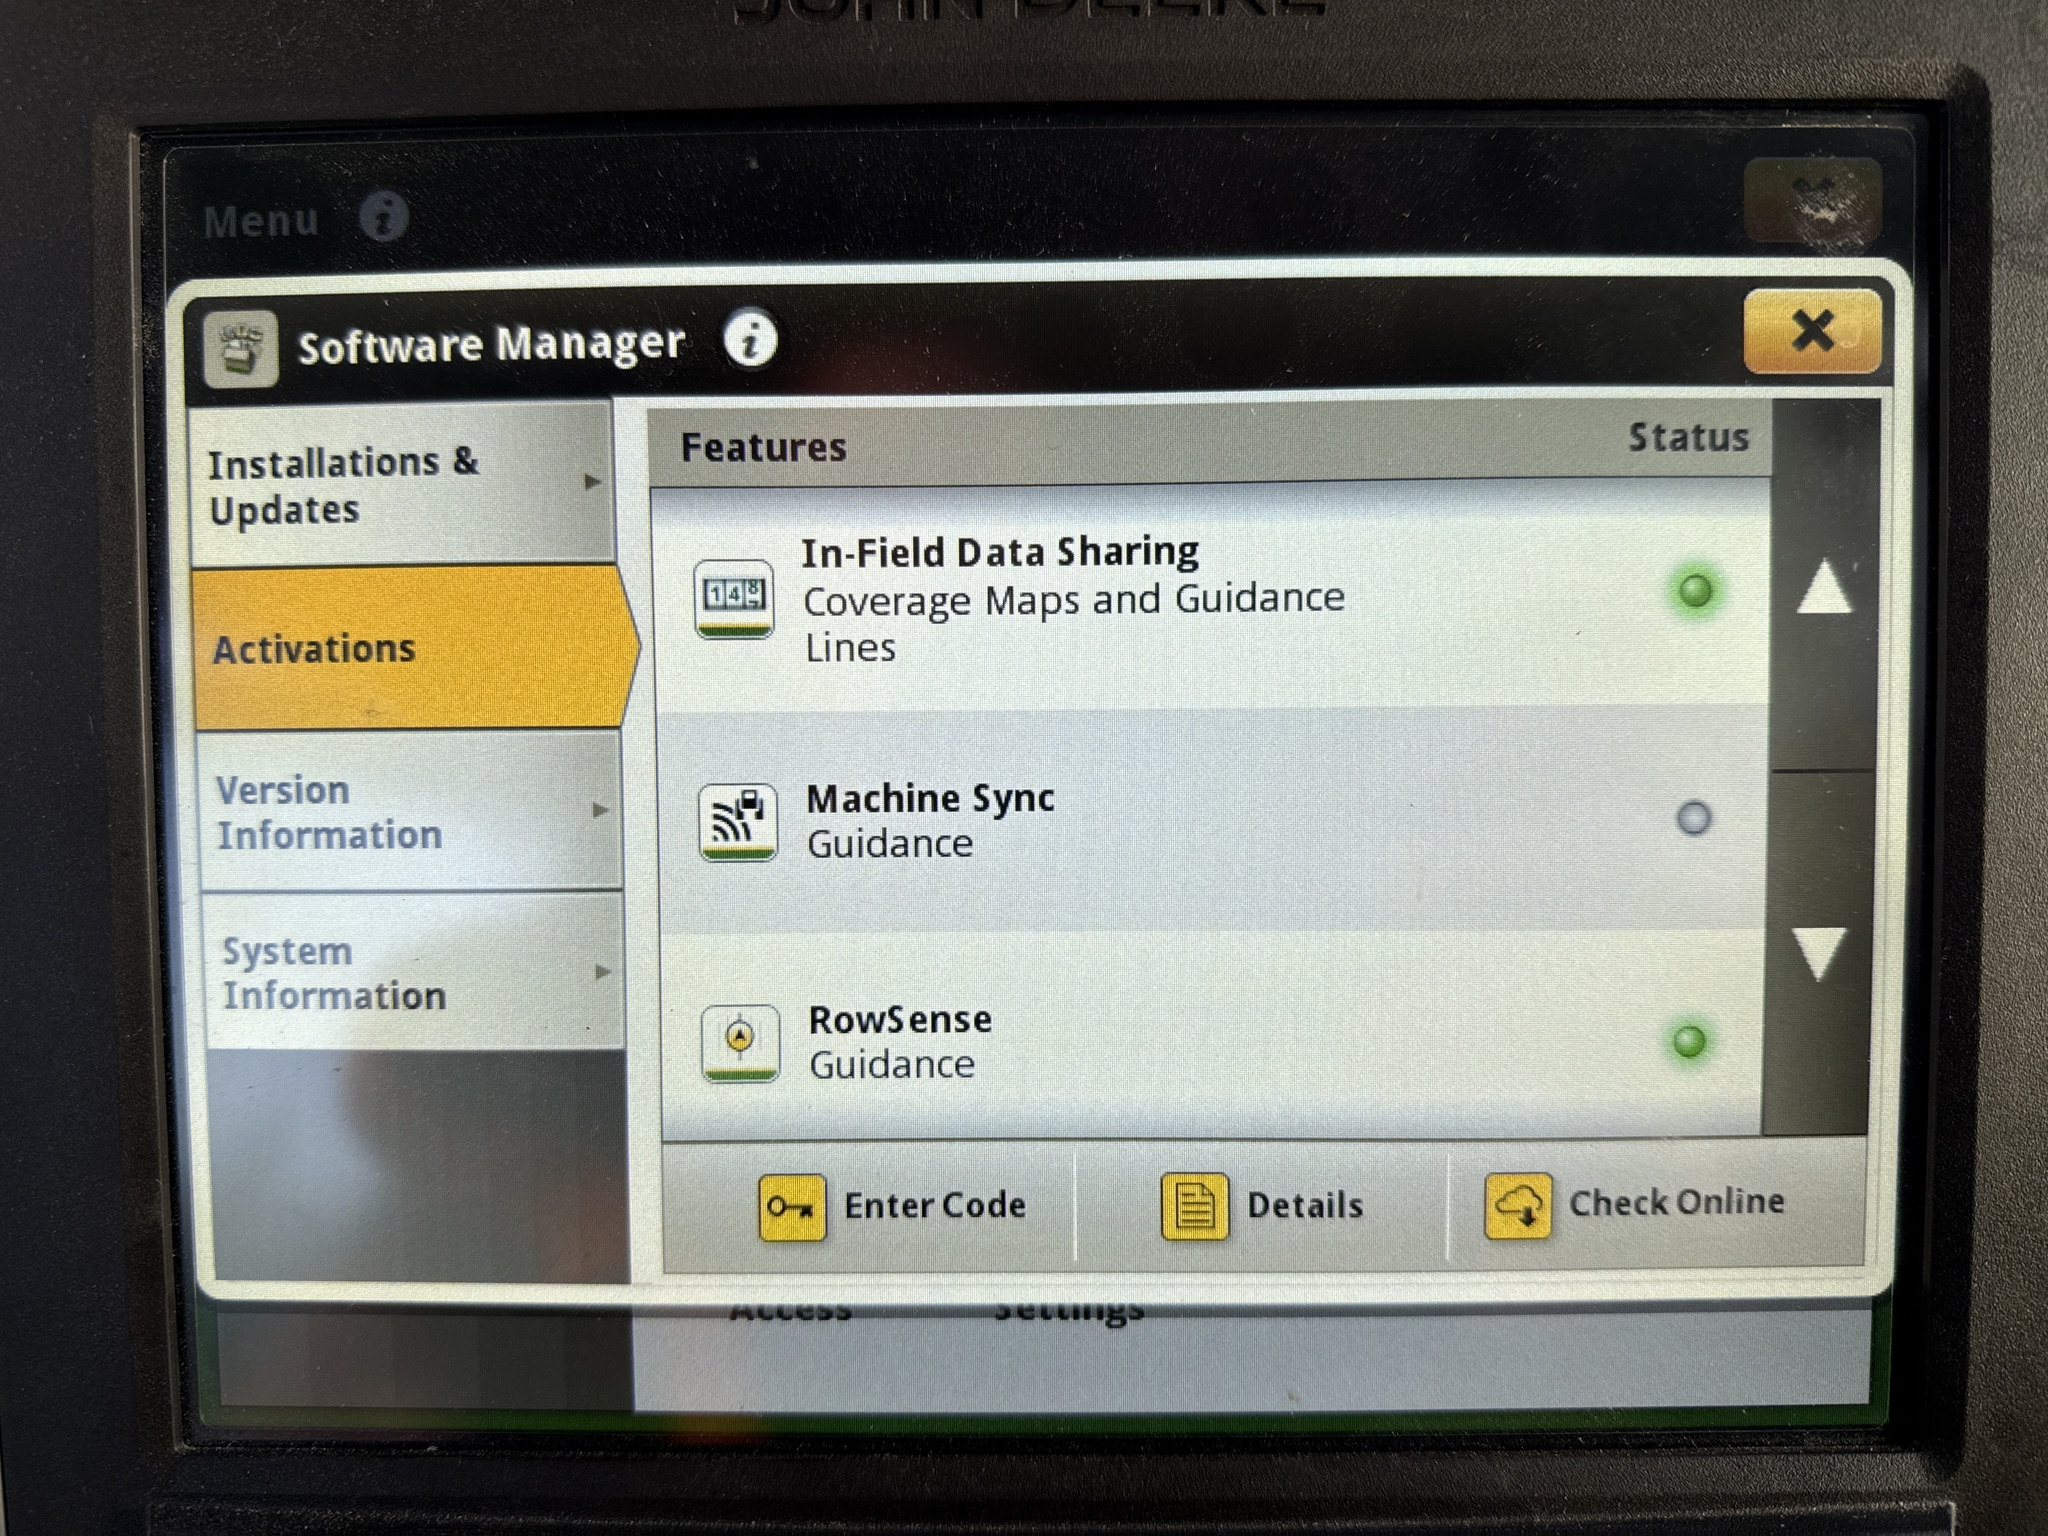Click the info icon next to Menu
2048x1536 pixels.
point(384,216)
